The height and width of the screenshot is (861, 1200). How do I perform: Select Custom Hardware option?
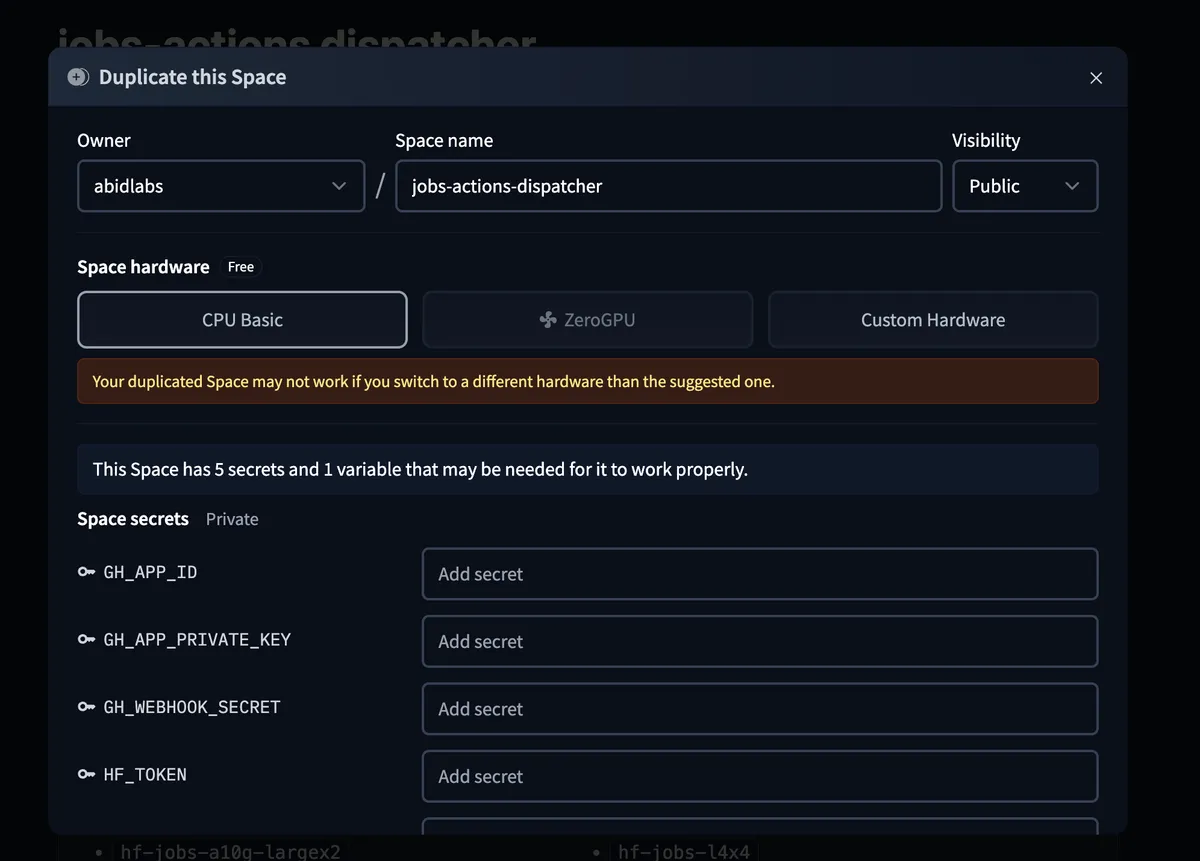click(933, 320)
